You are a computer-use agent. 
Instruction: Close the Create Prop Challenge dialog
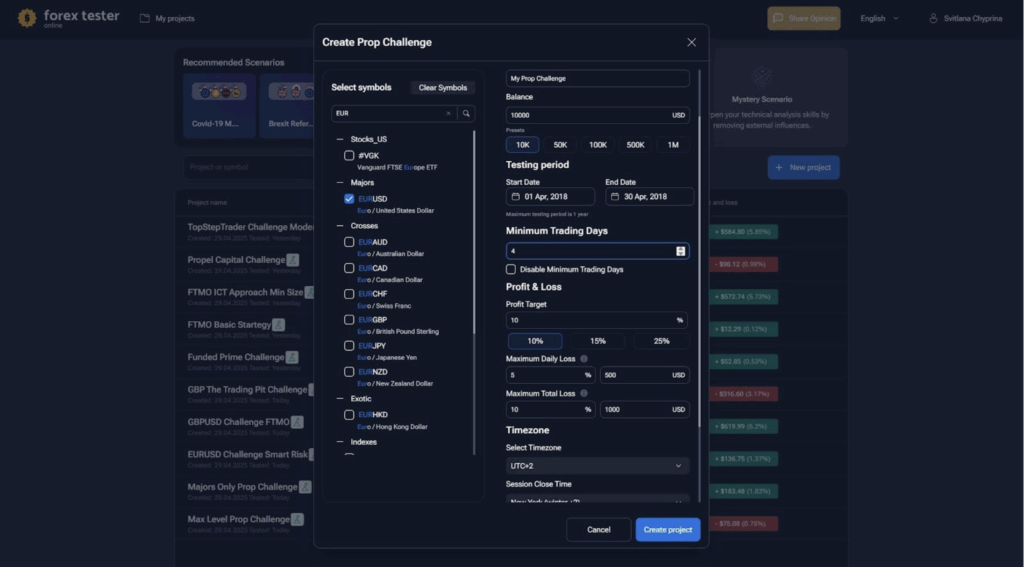(x=692, y=42)
